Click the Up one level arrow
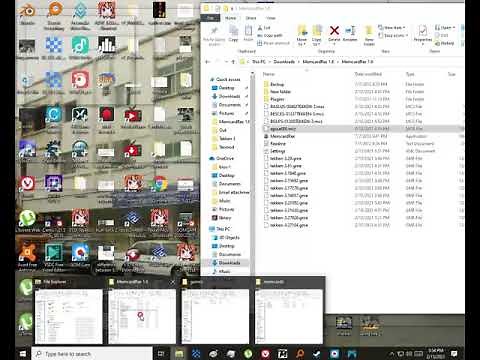This screenshot has height=360, width=480. click(233, 62)
